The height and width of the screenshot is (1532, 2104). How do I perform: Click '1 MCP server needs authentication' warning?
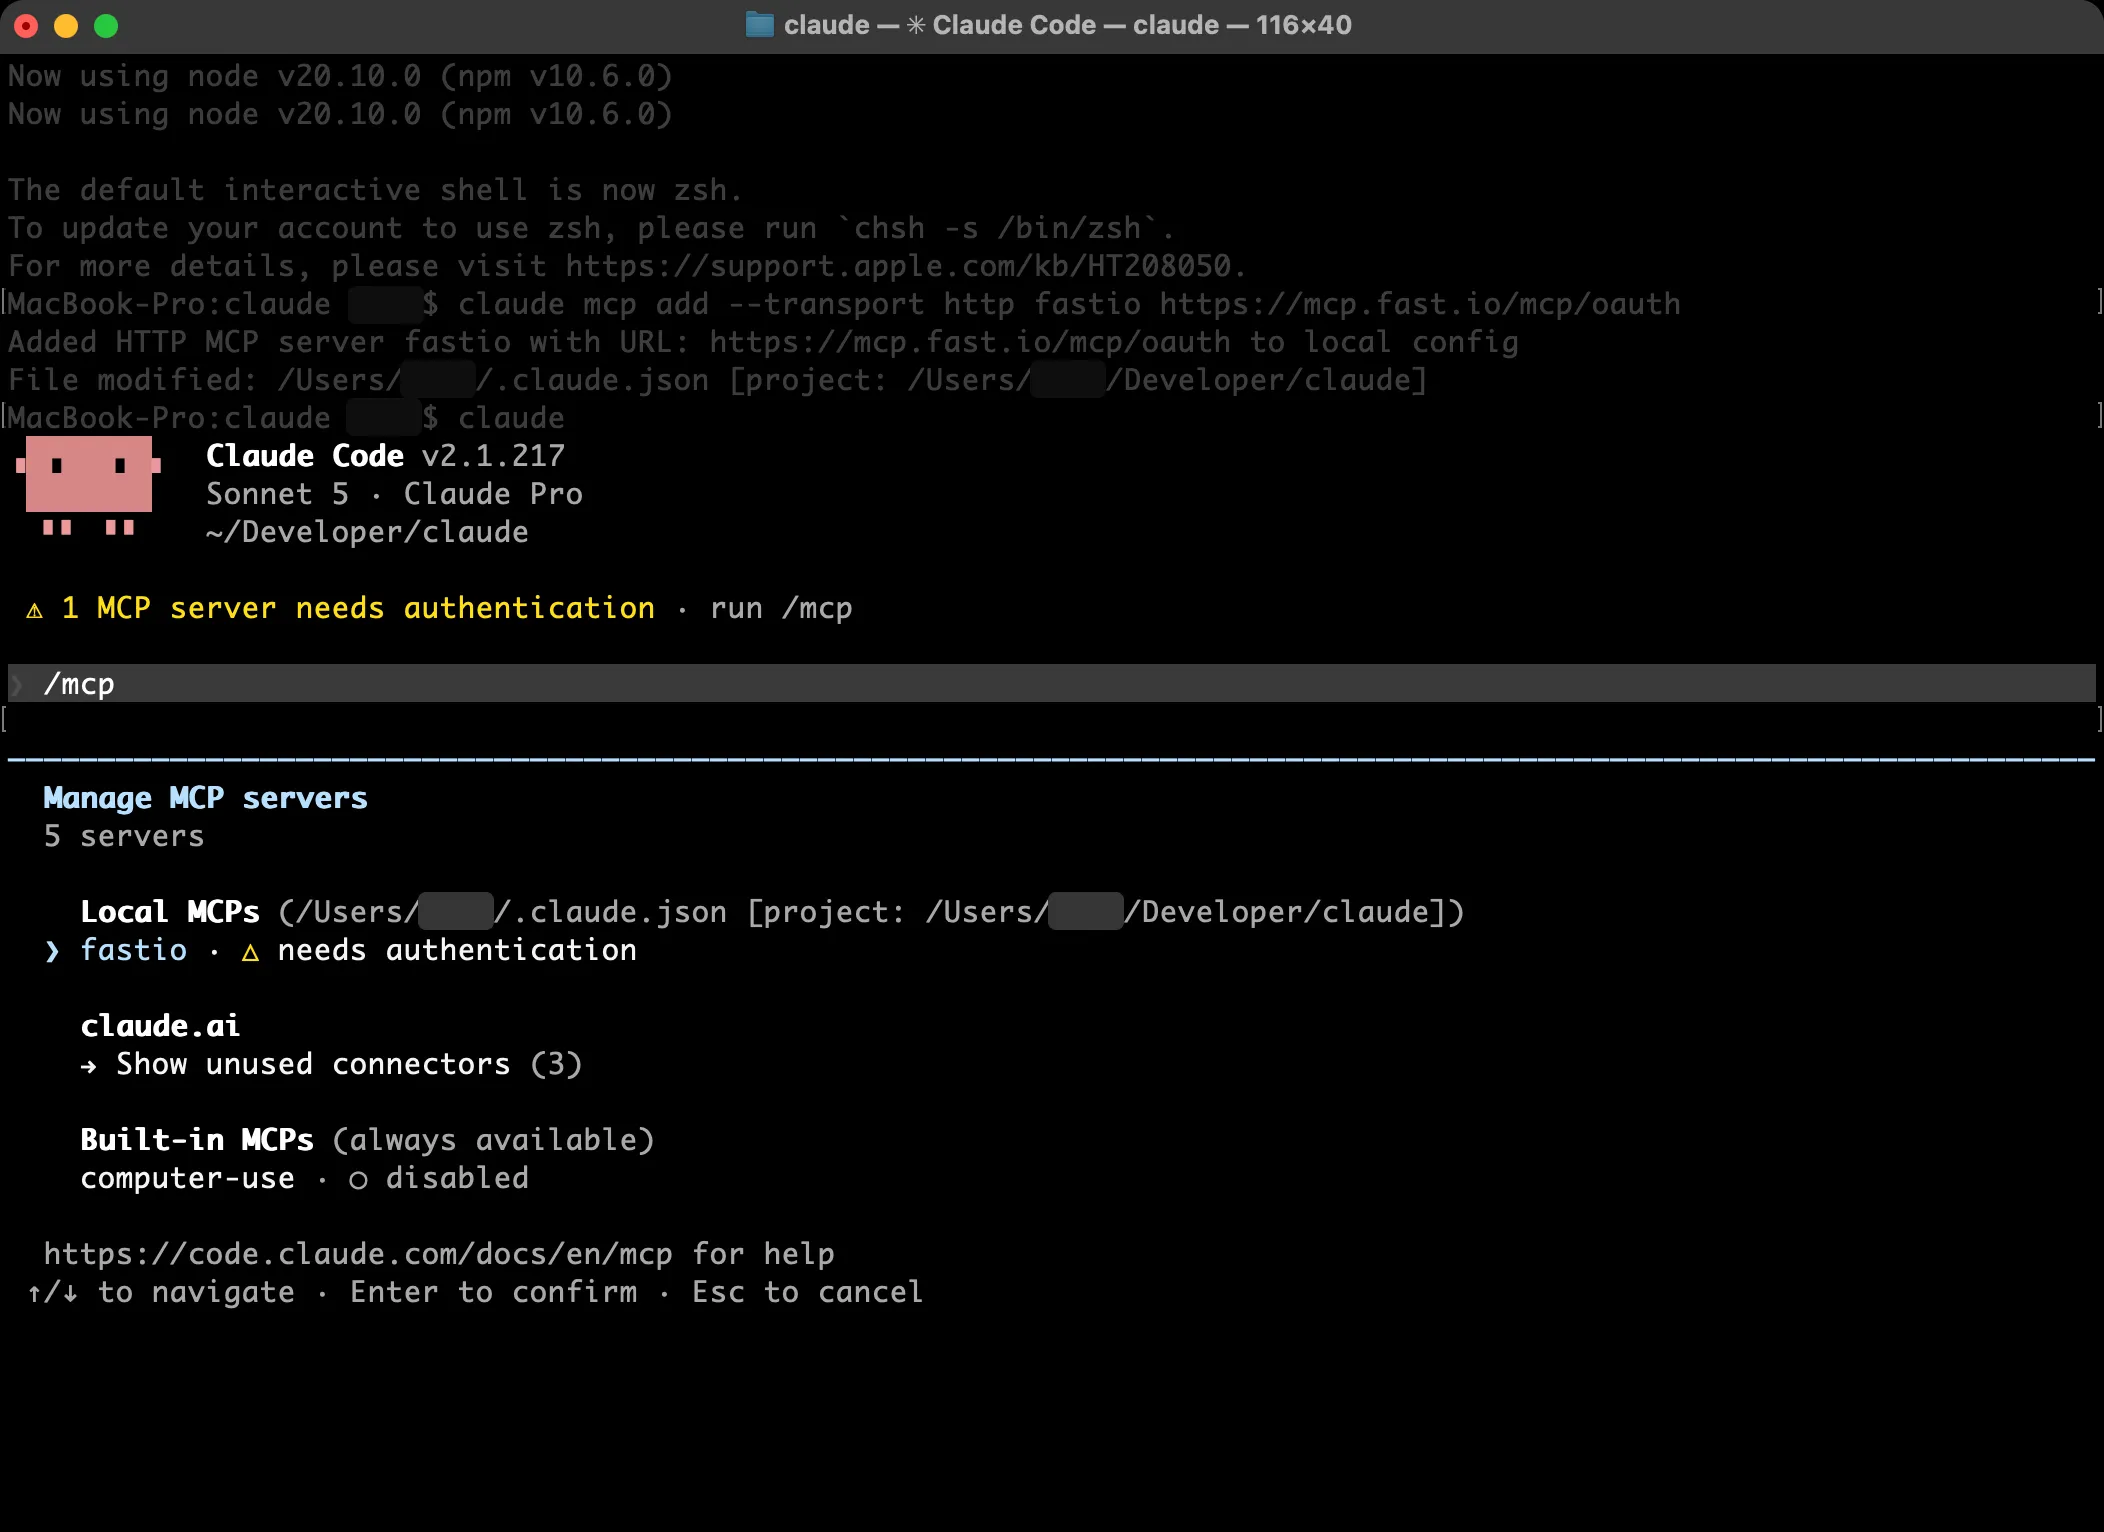[358, 608]
